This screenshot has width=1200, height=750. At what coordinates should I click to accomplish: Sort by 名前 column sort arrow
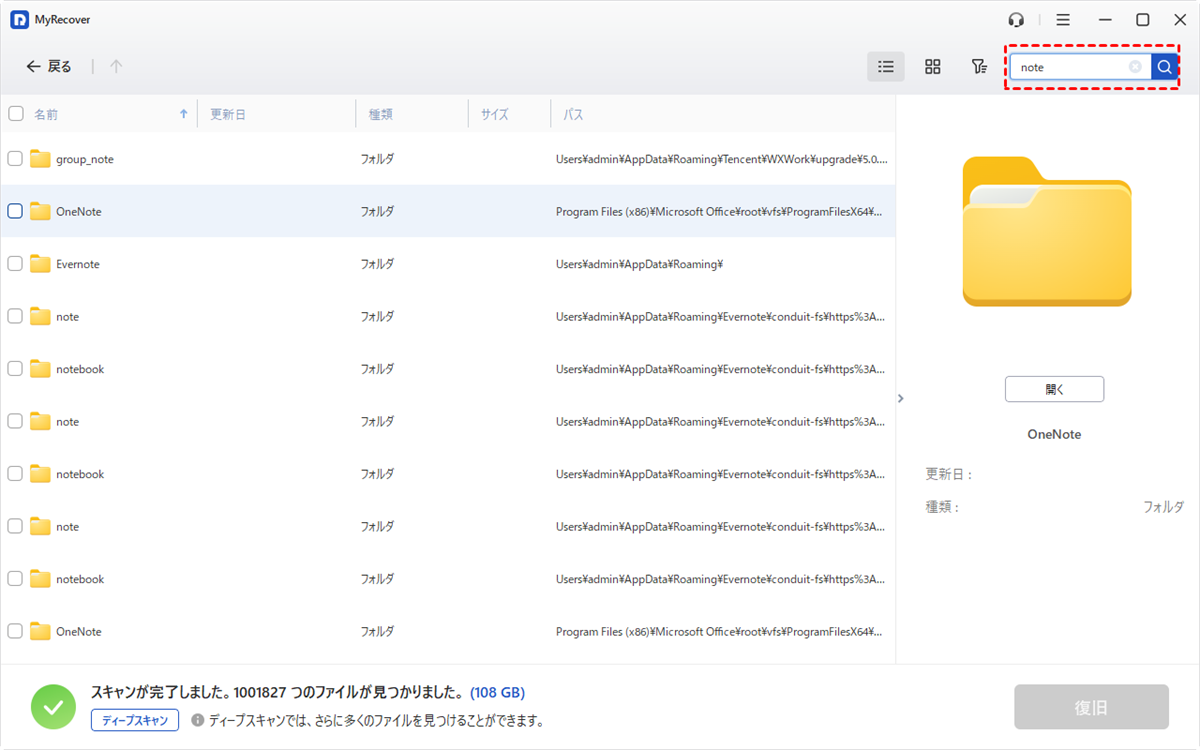click(x=183, y=114)
